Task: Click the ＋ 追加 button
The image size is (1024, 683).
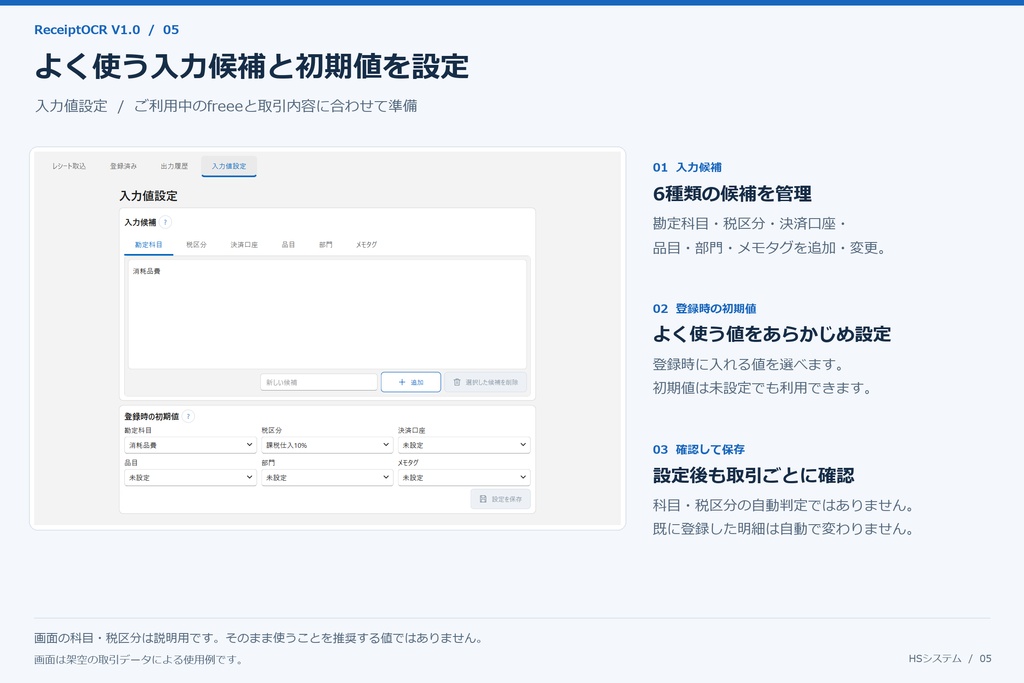Action: pos(411,382)
